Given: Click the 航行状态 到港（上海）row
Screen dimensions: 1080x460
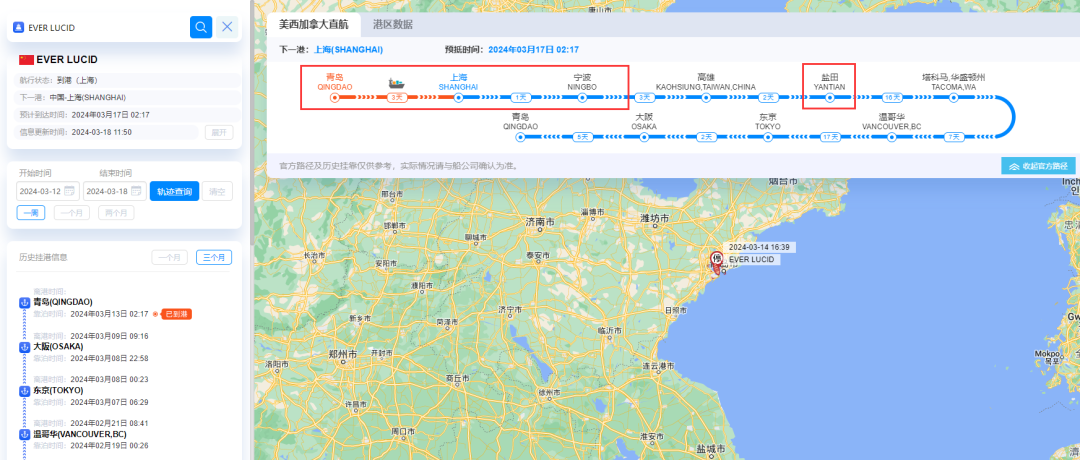Looking at the screenshot, I should click(x=127, y=80).
